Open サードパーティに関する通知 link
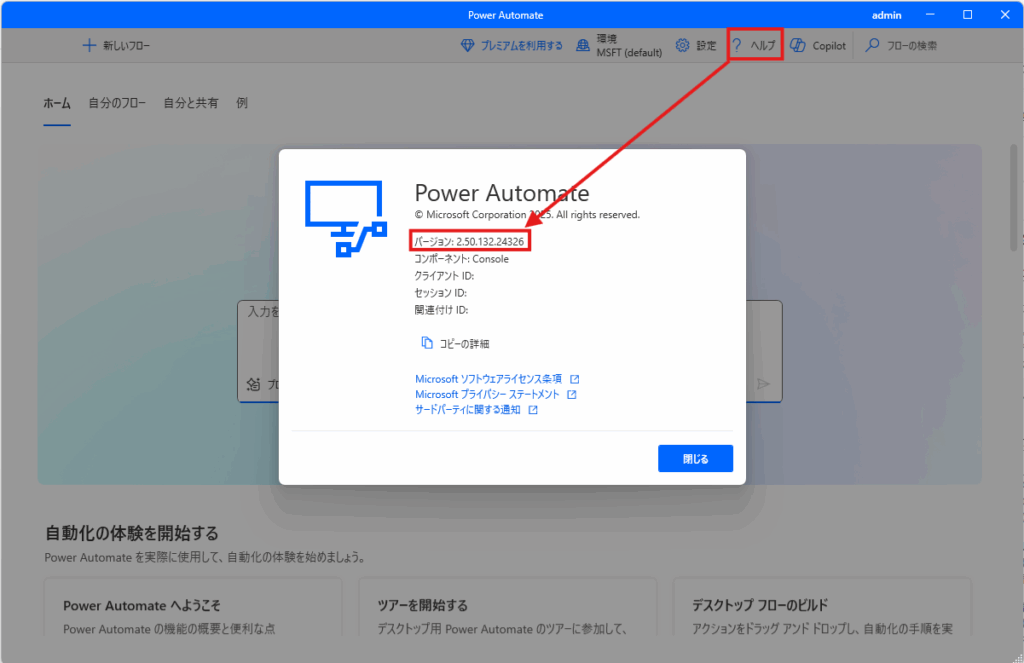The height and width of the screenshot is (663, 1024). pos(468,410)
